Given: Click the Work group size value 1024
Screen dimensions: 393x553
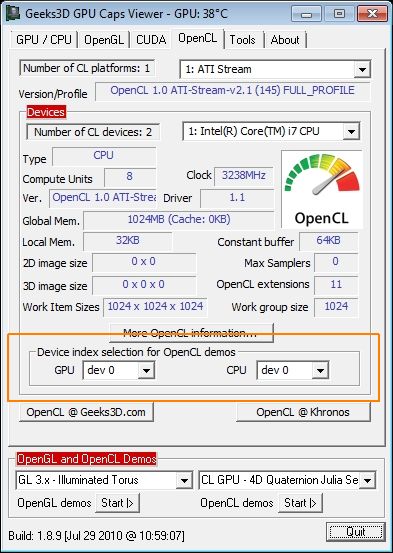Looking at the screenshot, I should tap(335, 307).
